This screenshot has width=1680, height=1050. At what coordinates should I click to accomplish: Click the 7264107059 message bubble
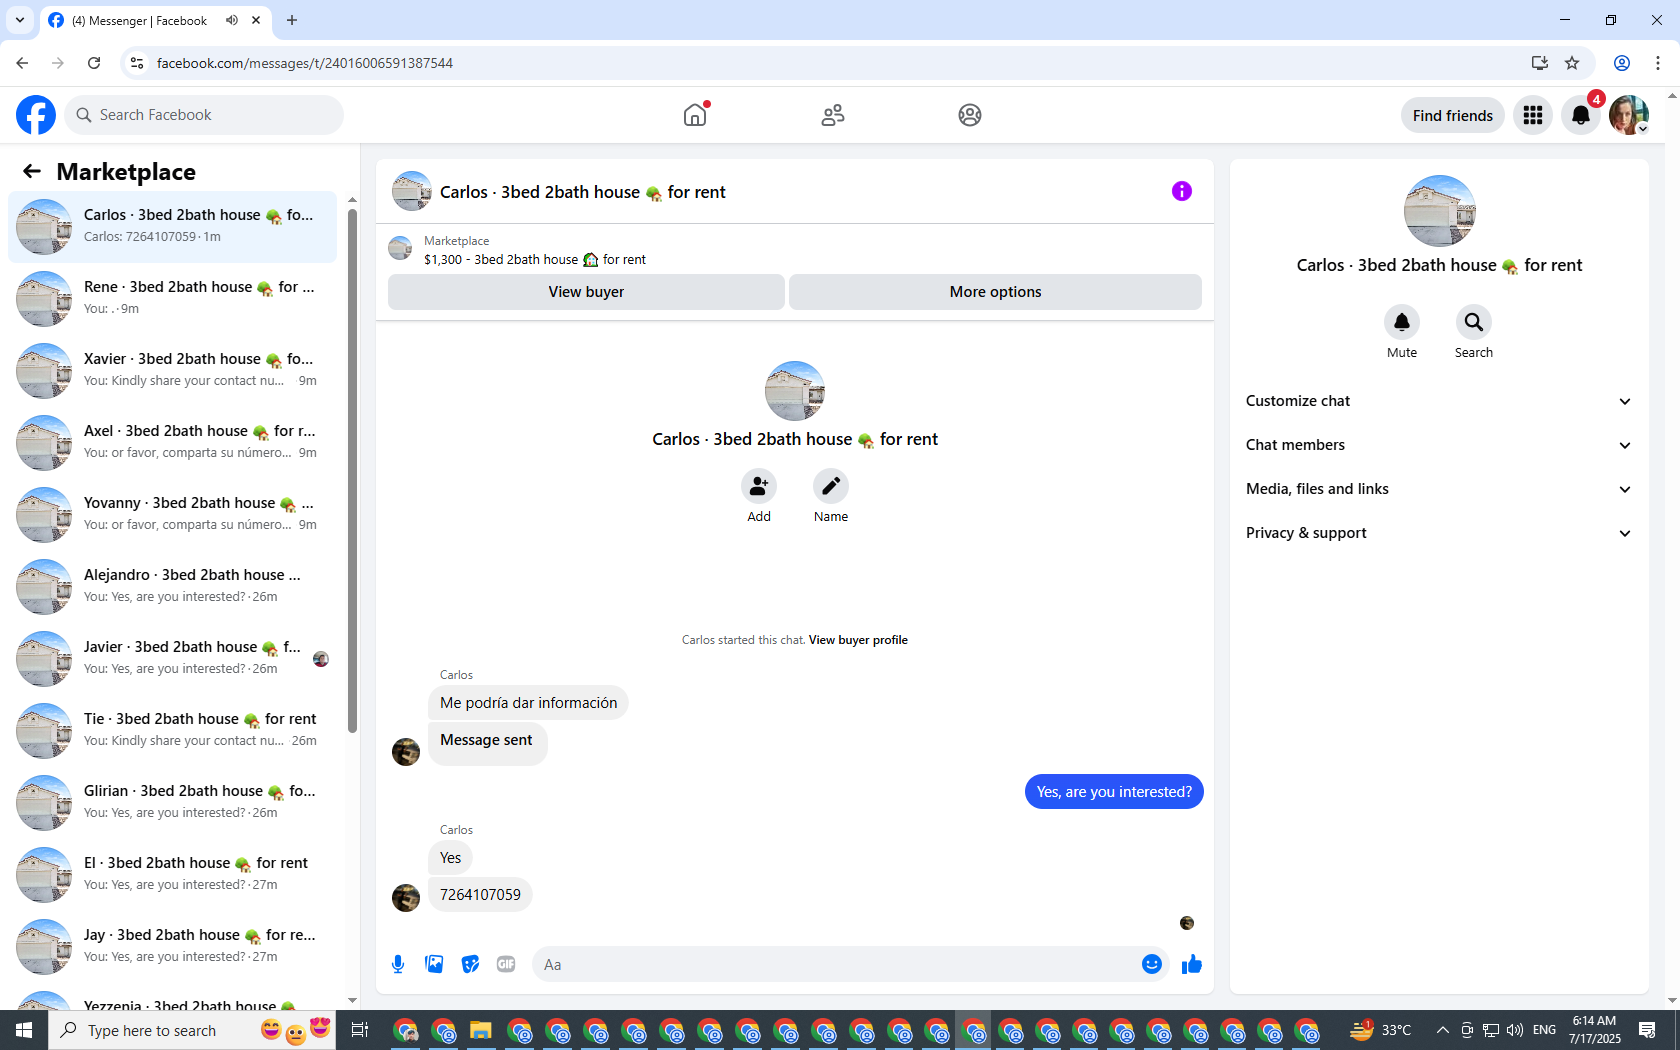(480, 895)
